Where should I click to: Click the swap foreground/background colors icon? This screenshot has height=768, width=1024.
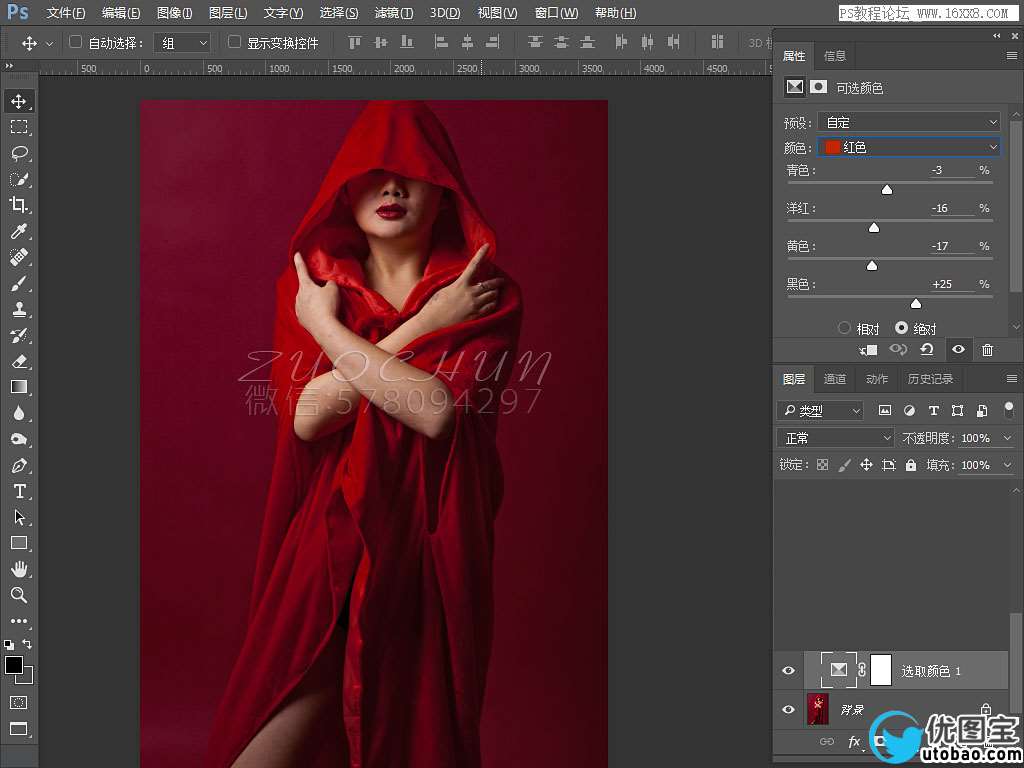point(27,644)
